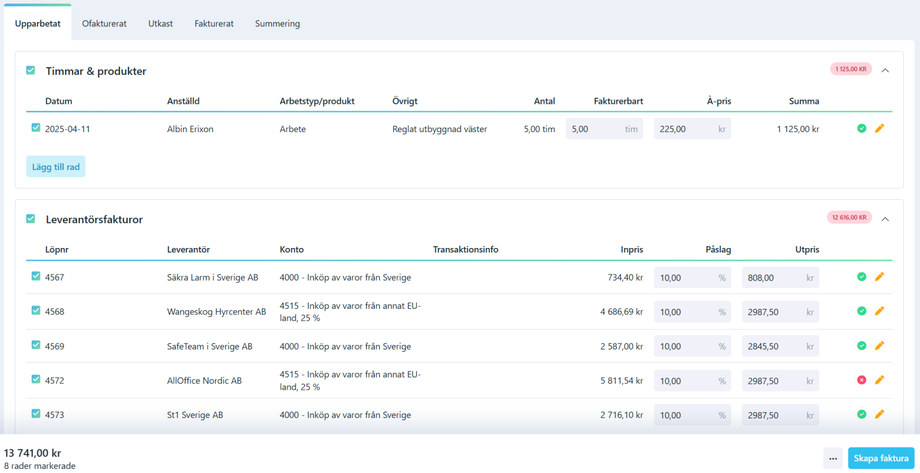Click the Lägg till rad button
Viewport: 920px width, 473px height.
click(56, 167)
